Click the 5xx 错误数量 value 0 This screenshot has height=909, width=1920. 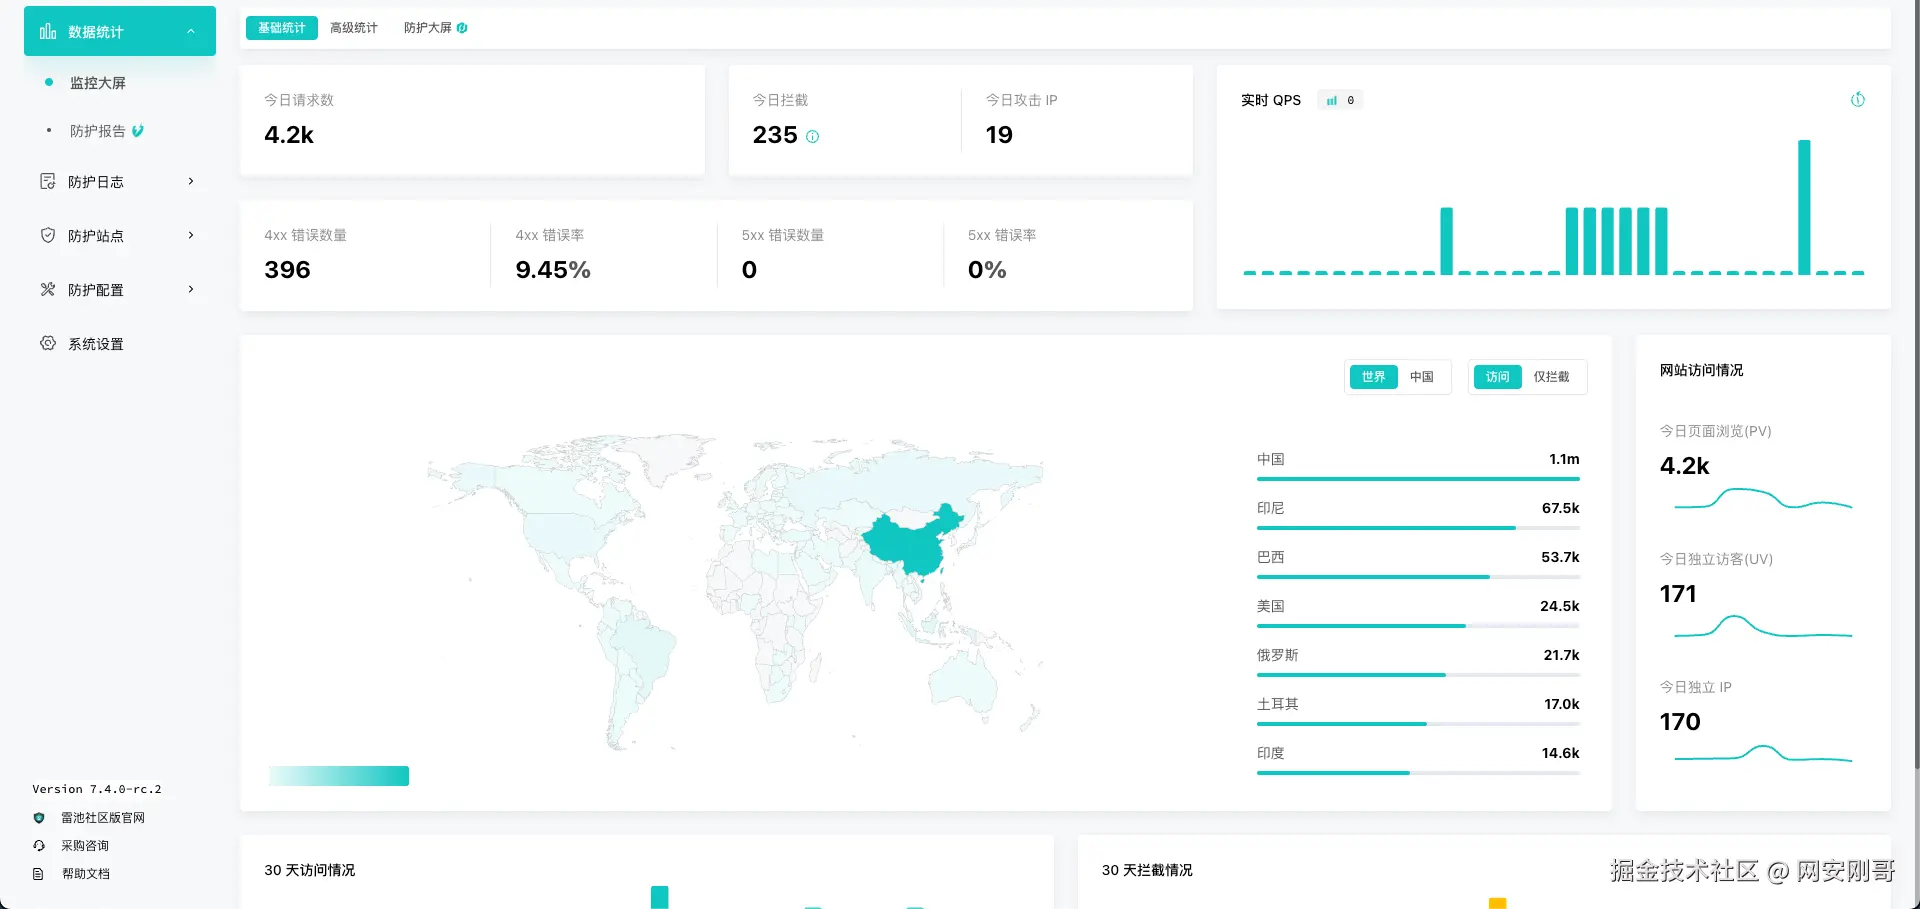coord(749,270)
